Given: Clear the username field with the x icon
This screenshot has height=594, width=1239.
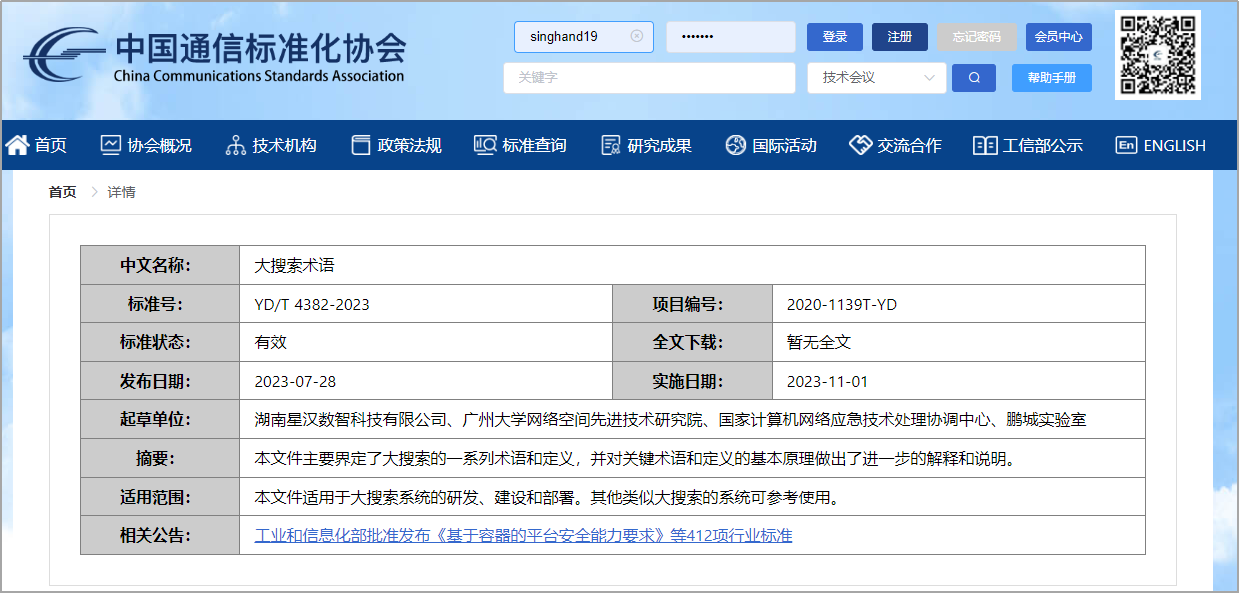Looking at the screenshot, I should (637, 36).
